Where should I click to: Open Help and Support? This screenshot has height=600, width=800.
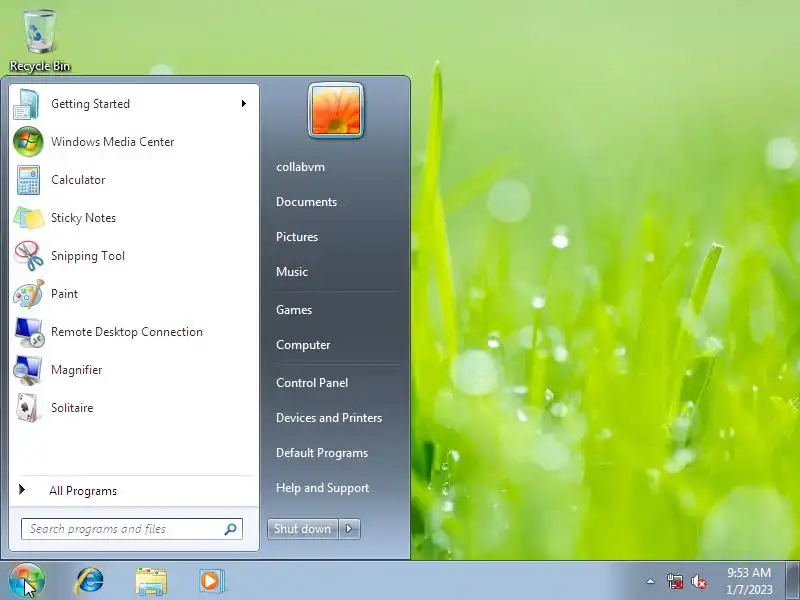322,488
